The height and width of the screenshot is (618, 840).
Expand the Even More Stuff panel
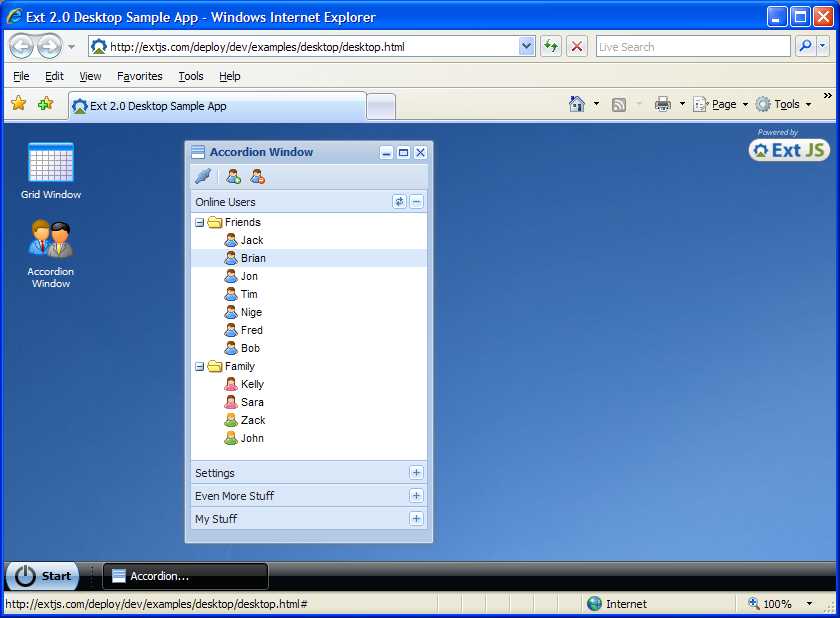416,496
